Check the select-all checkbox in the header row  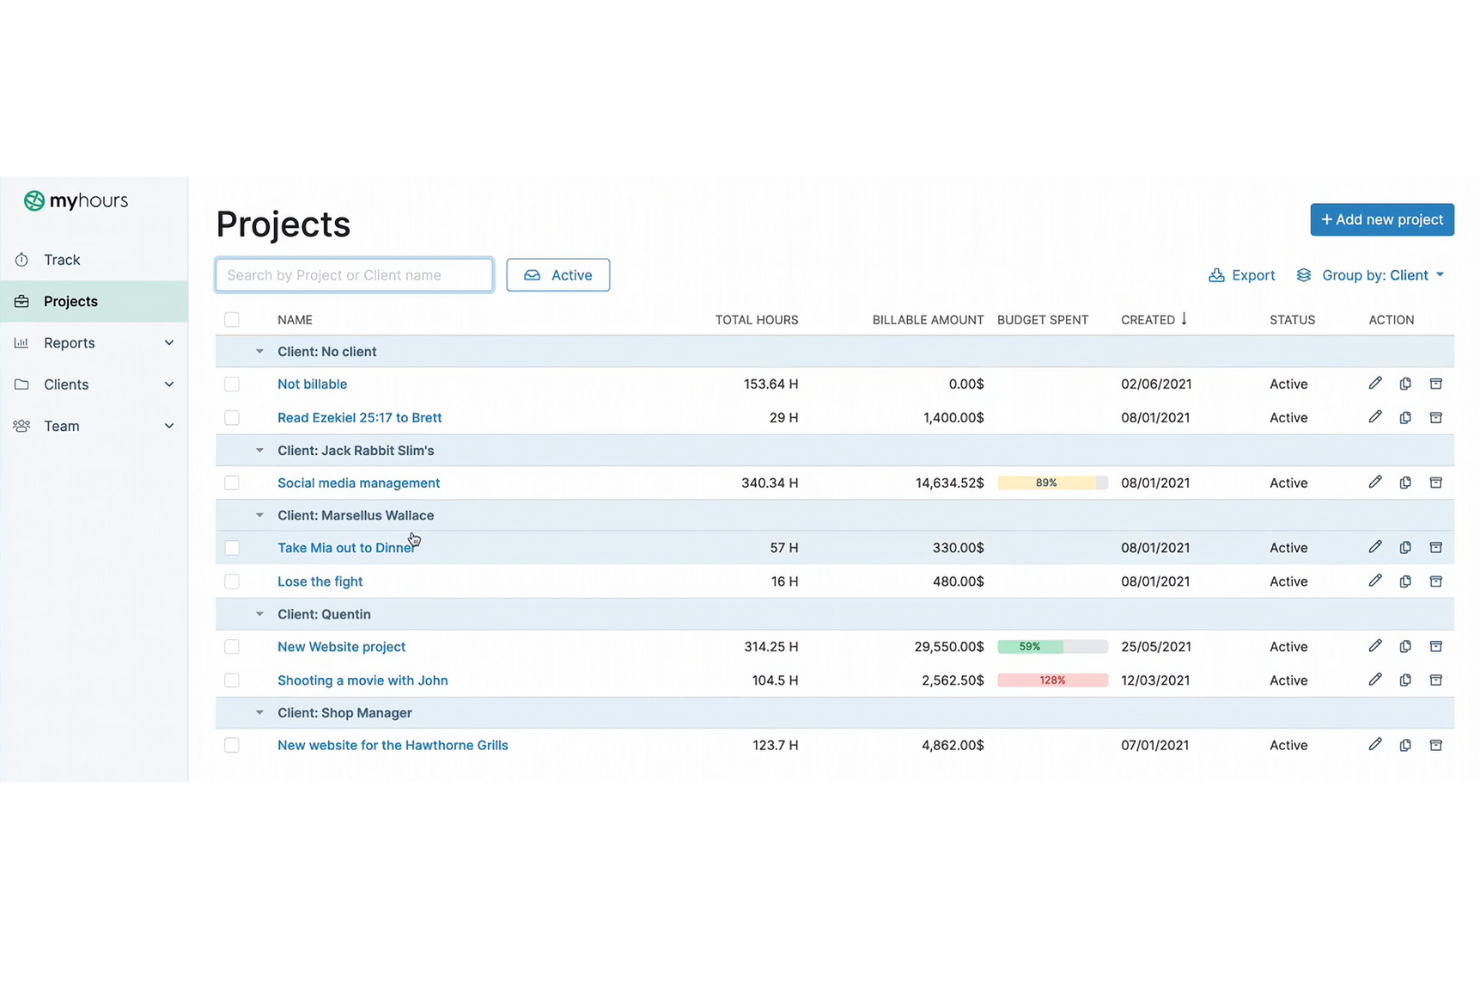232,319
